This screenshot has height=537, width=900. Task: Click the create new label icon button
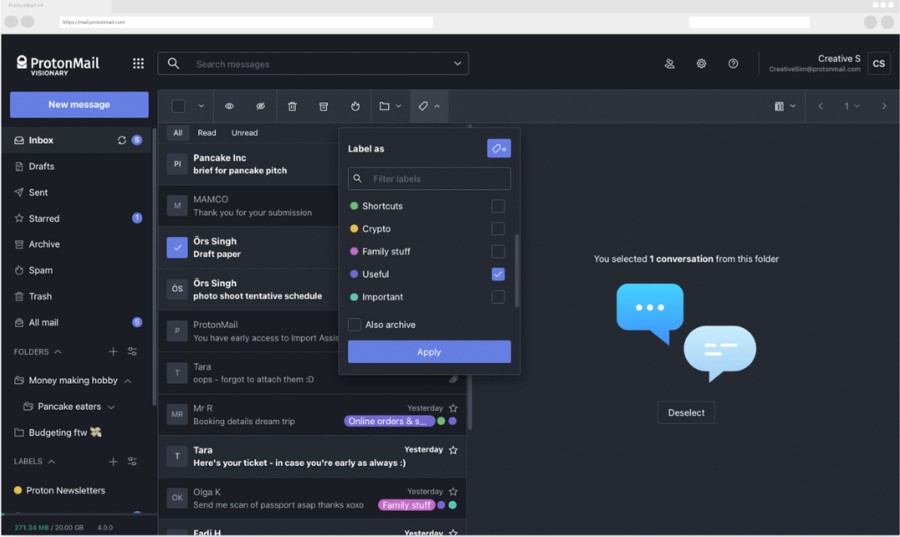pos(499,149)
